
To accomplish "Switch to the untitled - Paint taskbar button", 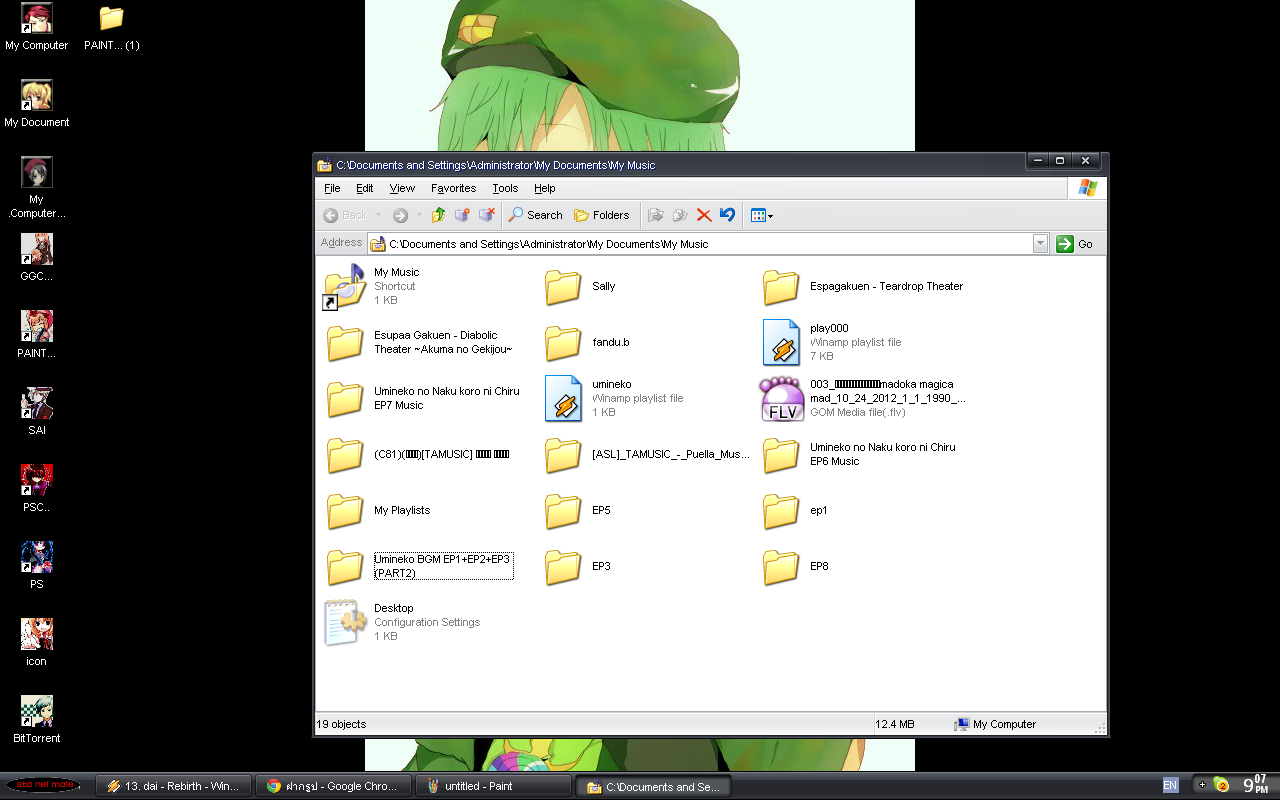I will point(493,786).
